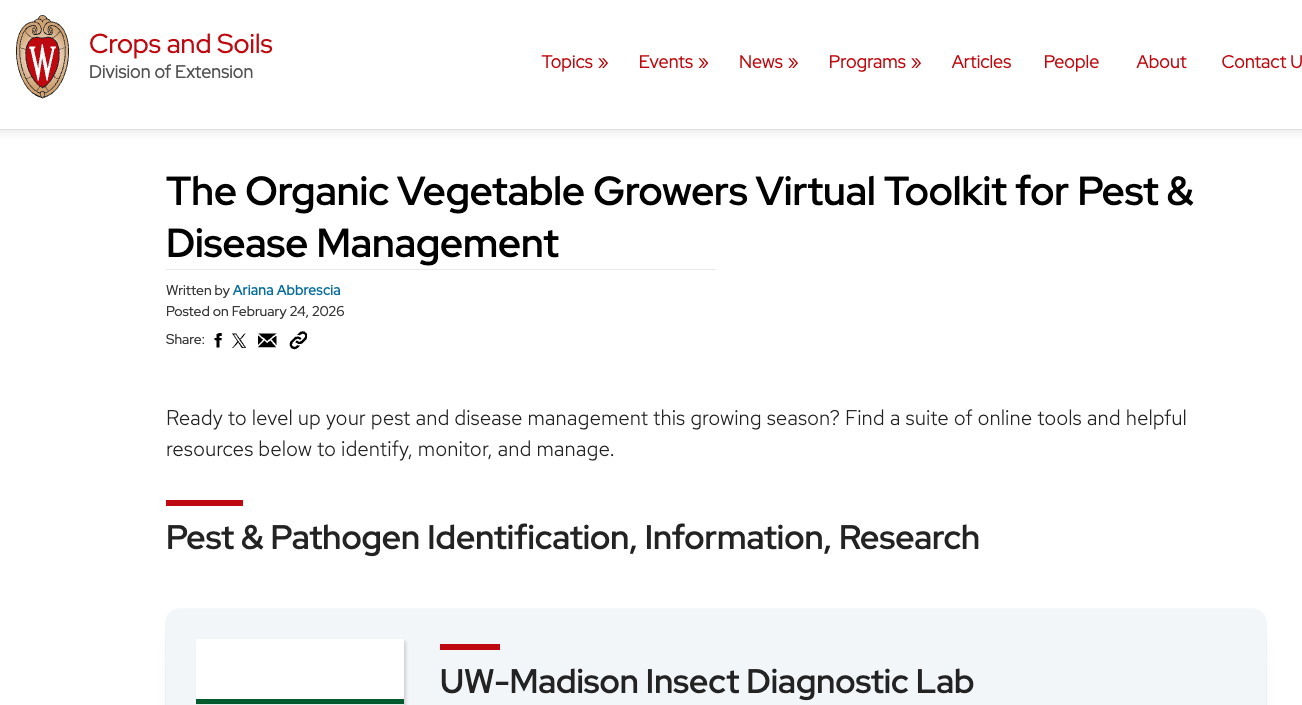Open author Ariana Abbrescia's profile
The height and width of the screenshot is (705, 1302).
click(x=287, y=290)
